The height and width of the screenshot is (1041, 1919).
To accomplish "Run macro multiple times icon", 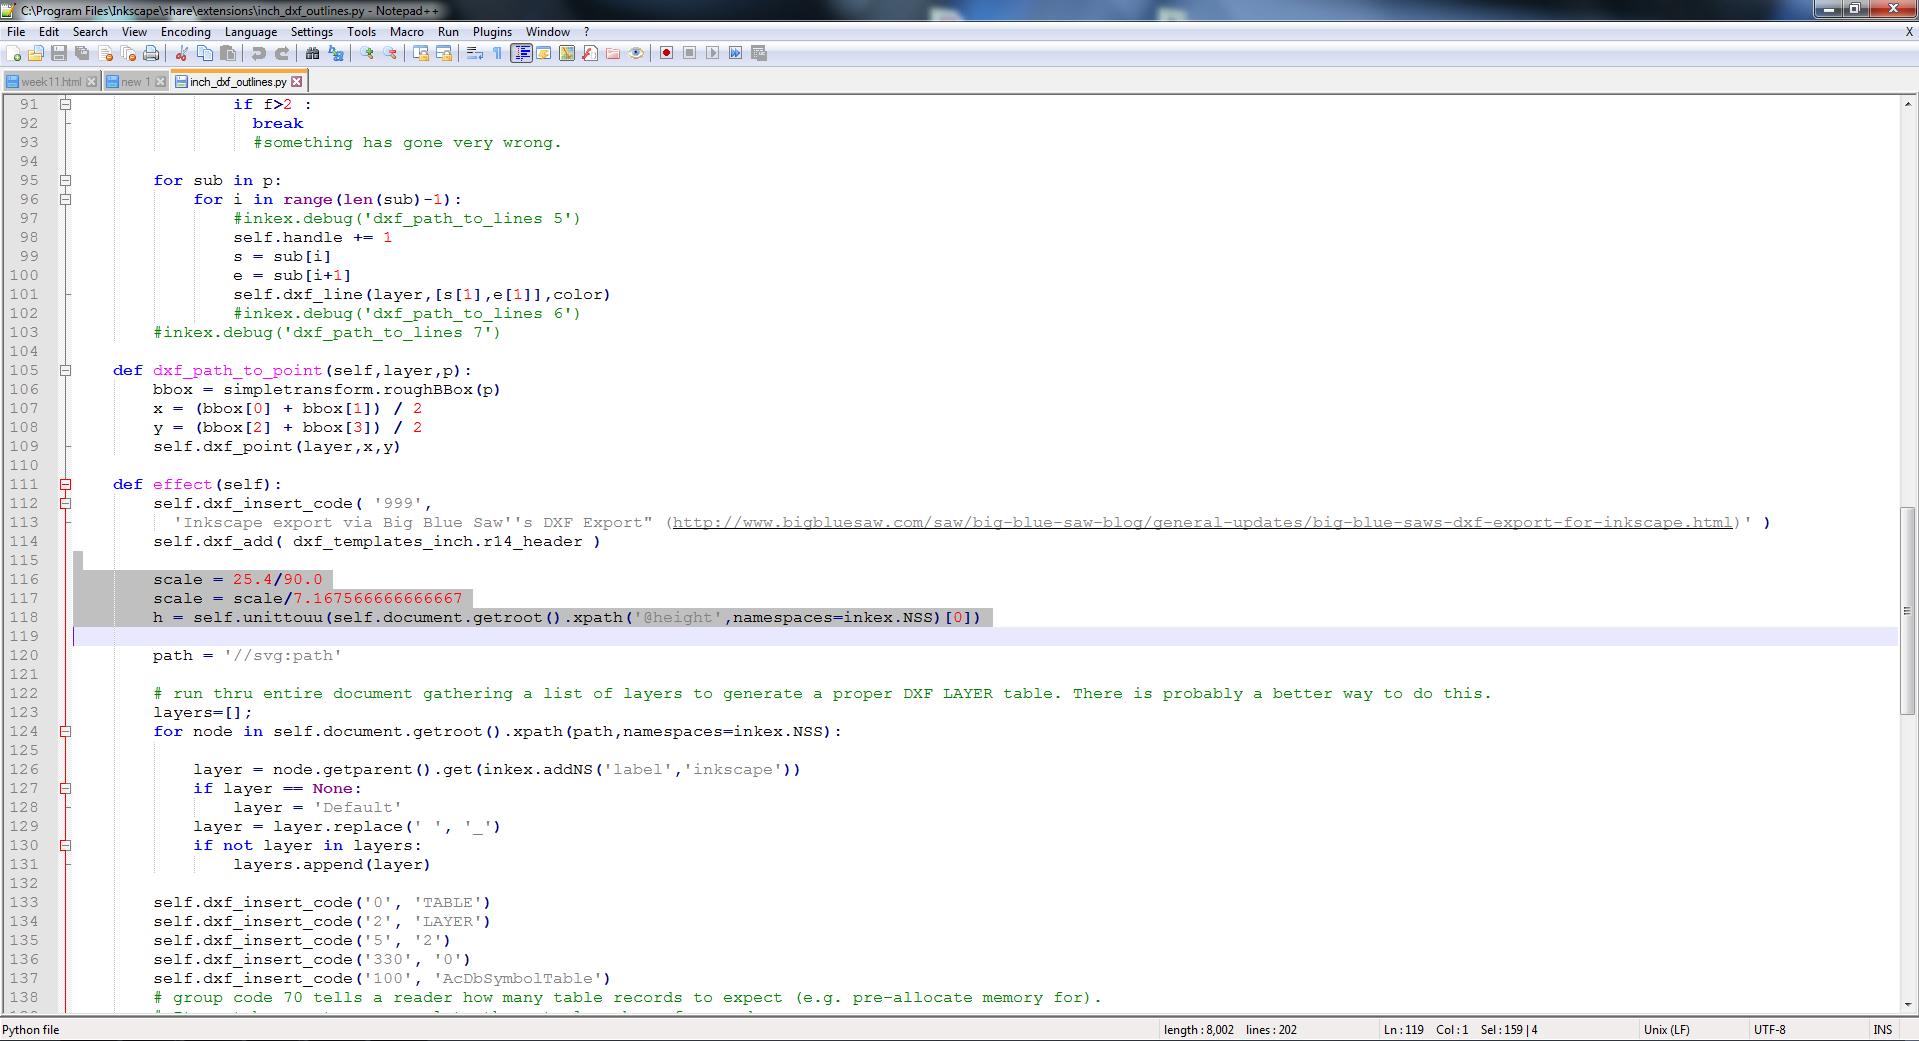I will pyautogui.click(x=735, y=53).
